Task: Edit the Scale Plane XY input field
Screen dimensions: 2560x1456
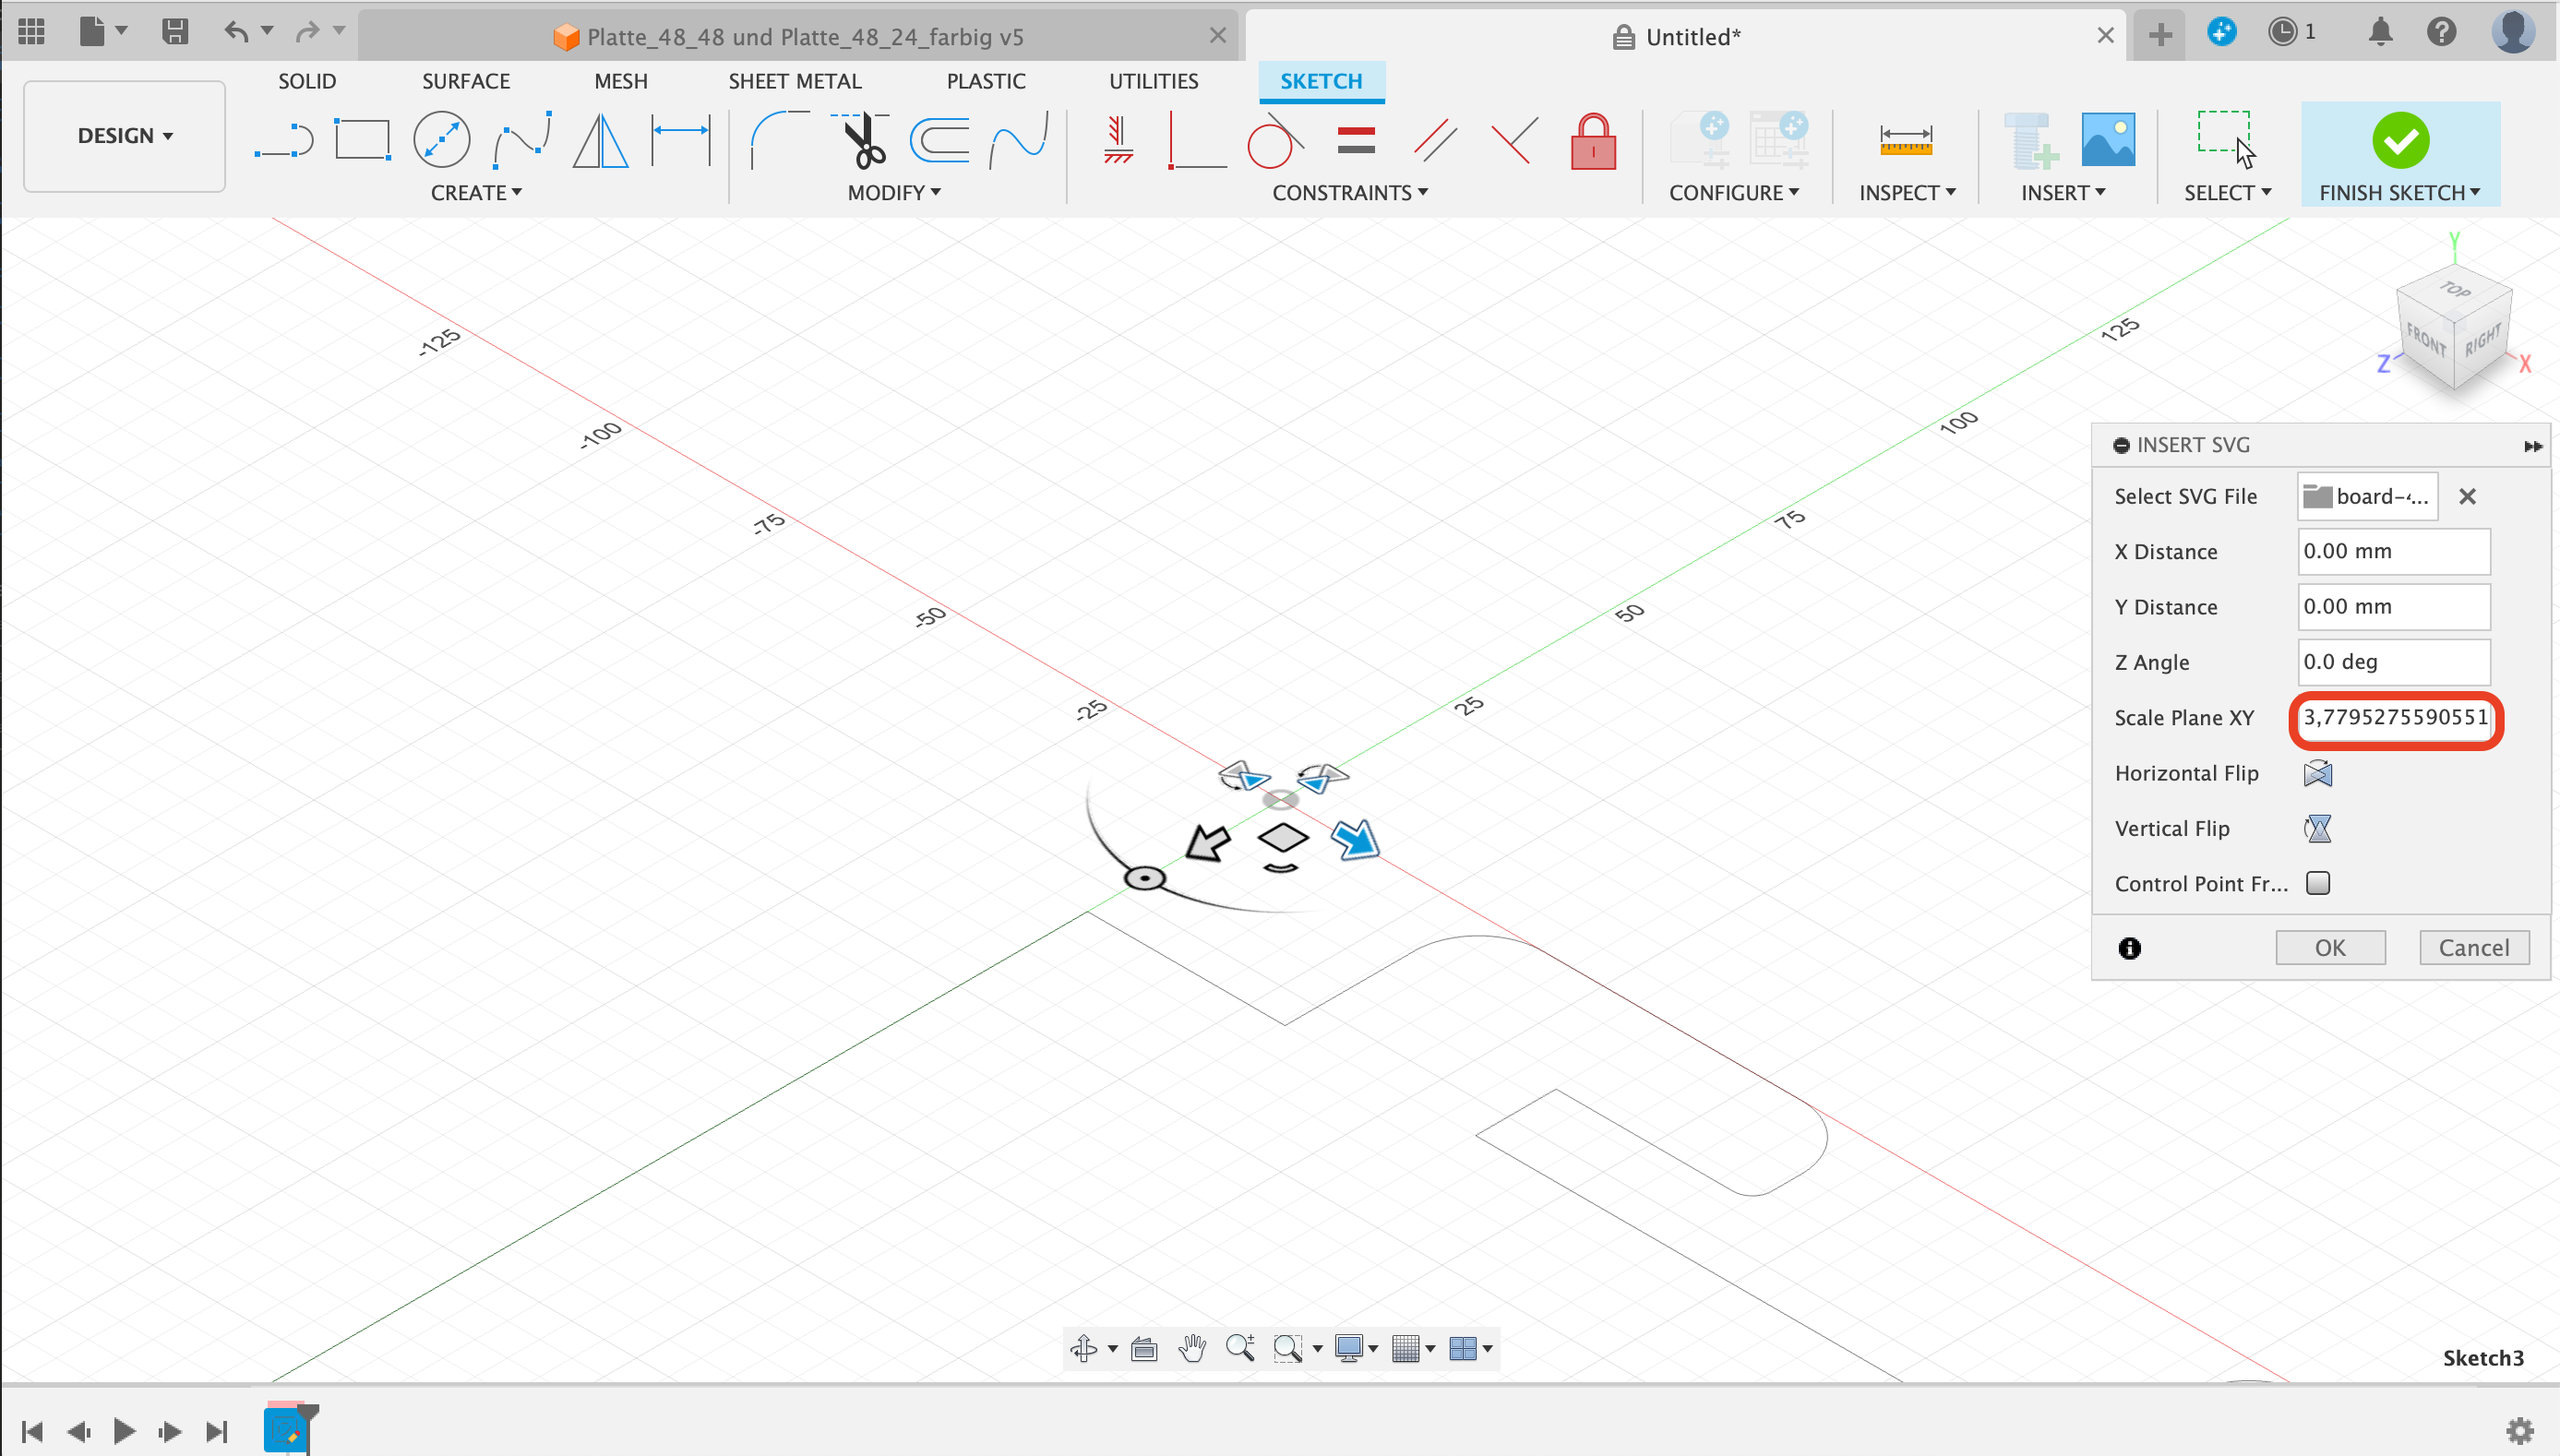Action: click(x=2395, y=718)
